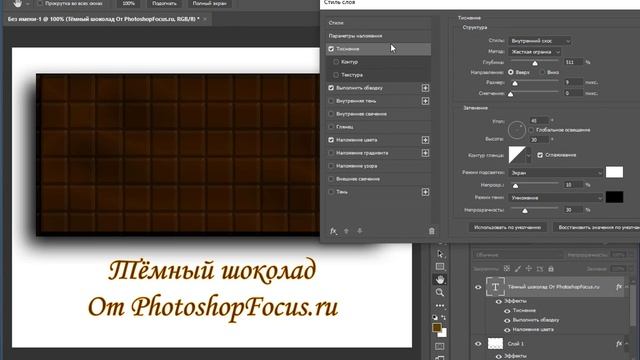This screenshot has height=360, width=640.
Task: Hide Слой 1 layer with its eye icon
Action: 478,344
